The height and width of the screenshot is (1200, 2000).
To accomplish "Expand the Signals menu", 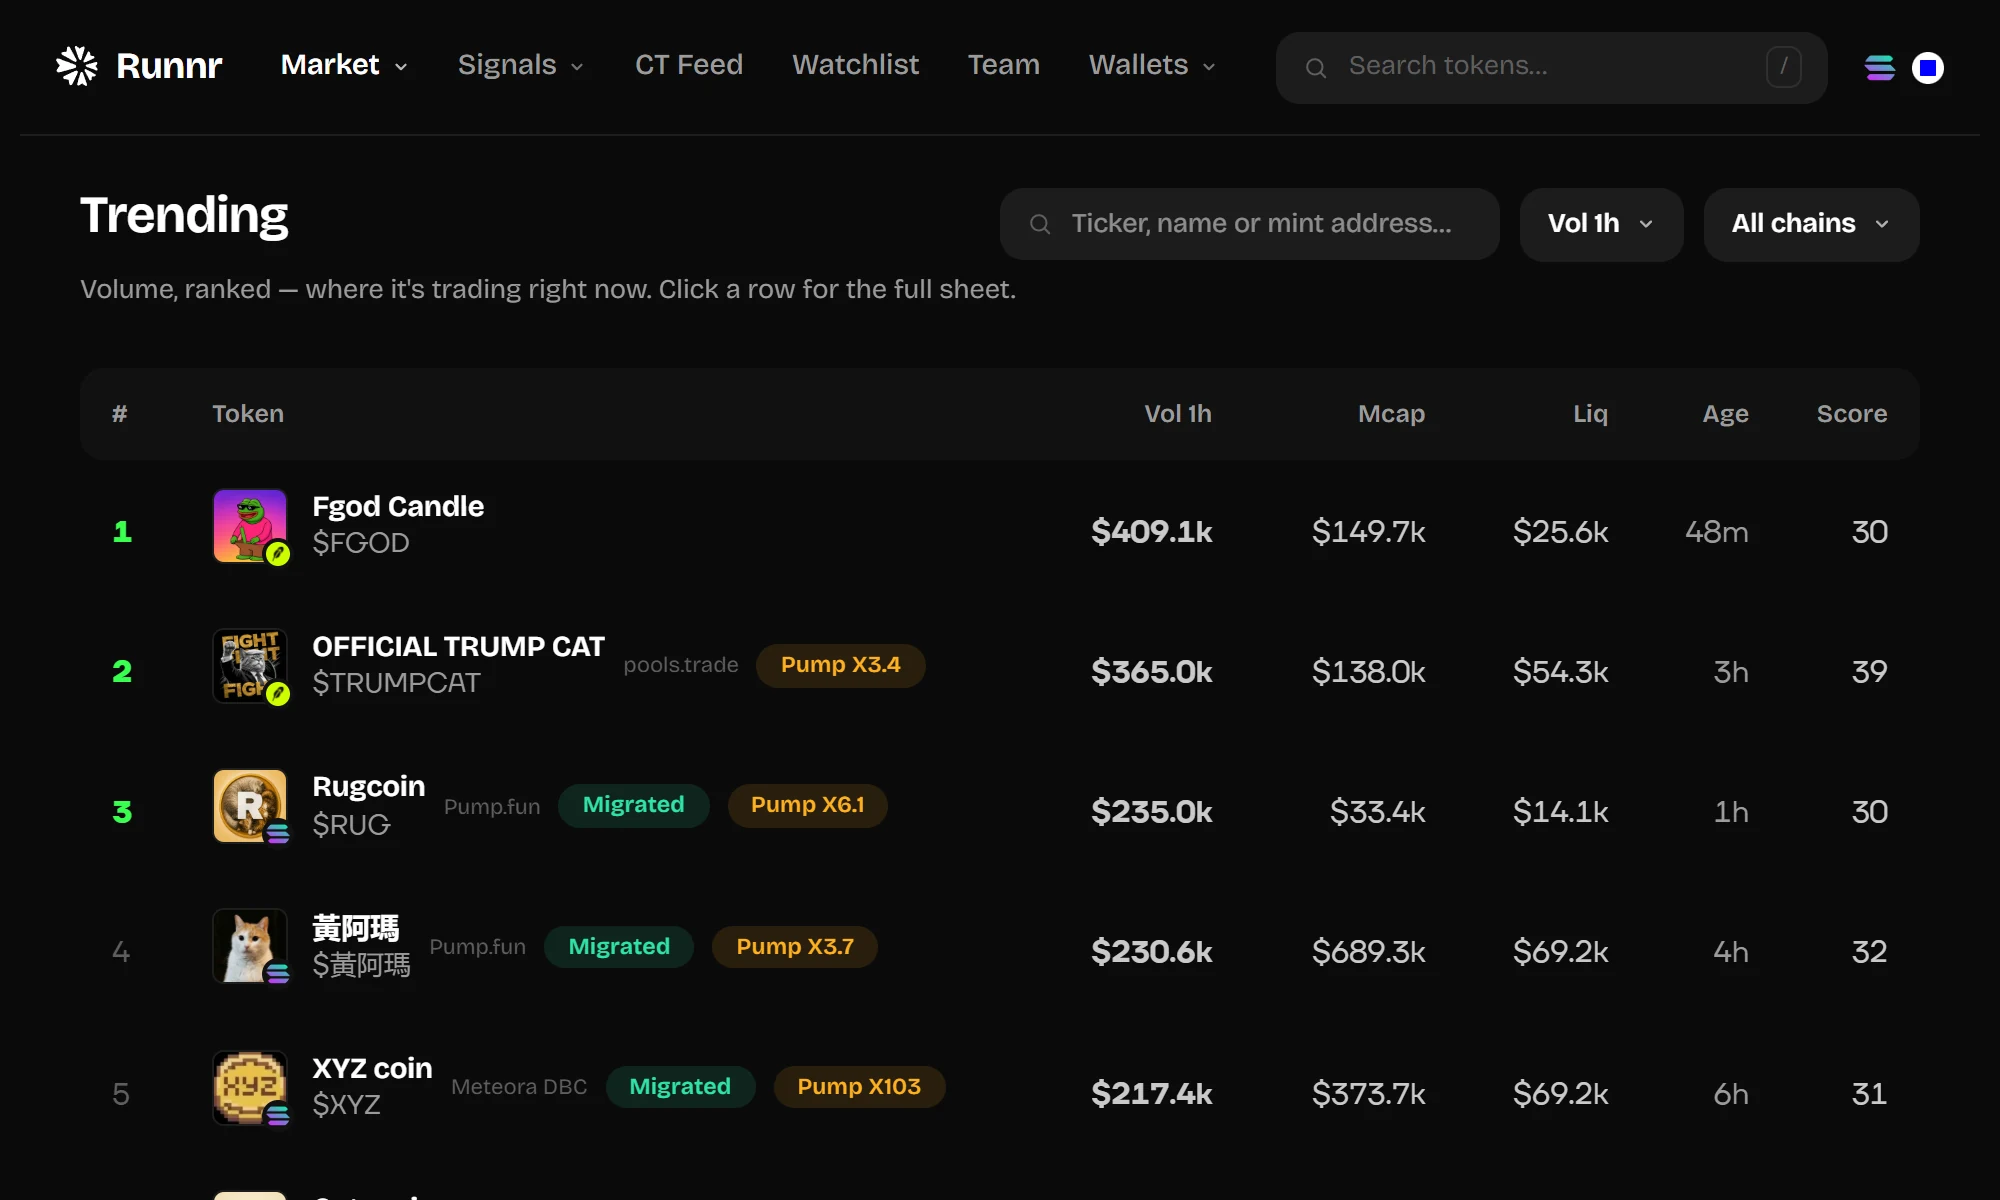I will click(x=520, y=65).
